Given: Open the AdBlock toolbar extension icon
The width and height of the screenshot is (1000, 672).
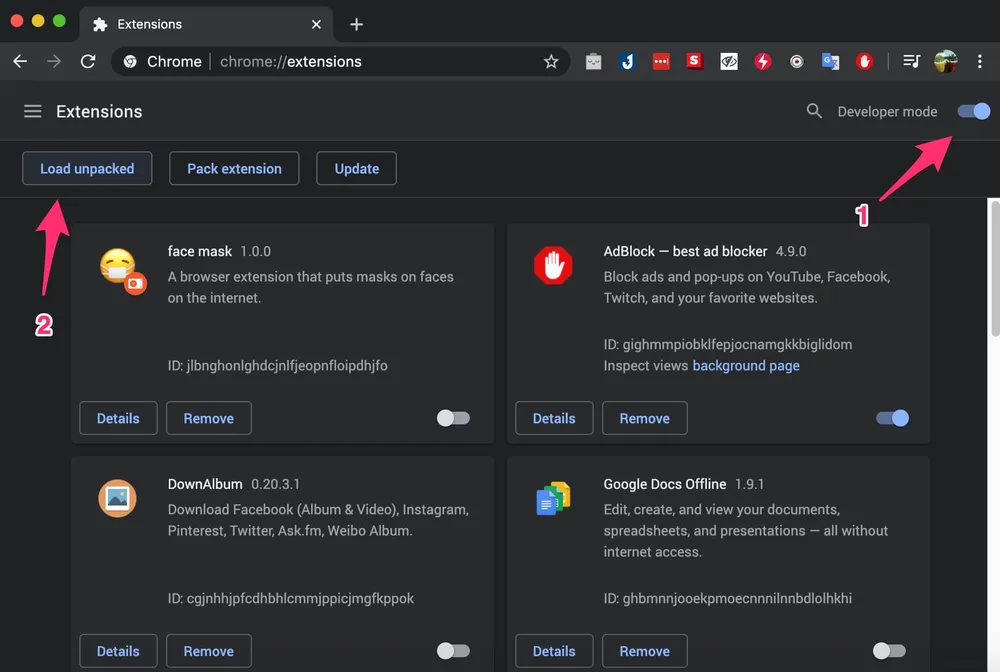Looking at the screenshot, I should click(864, 62).
